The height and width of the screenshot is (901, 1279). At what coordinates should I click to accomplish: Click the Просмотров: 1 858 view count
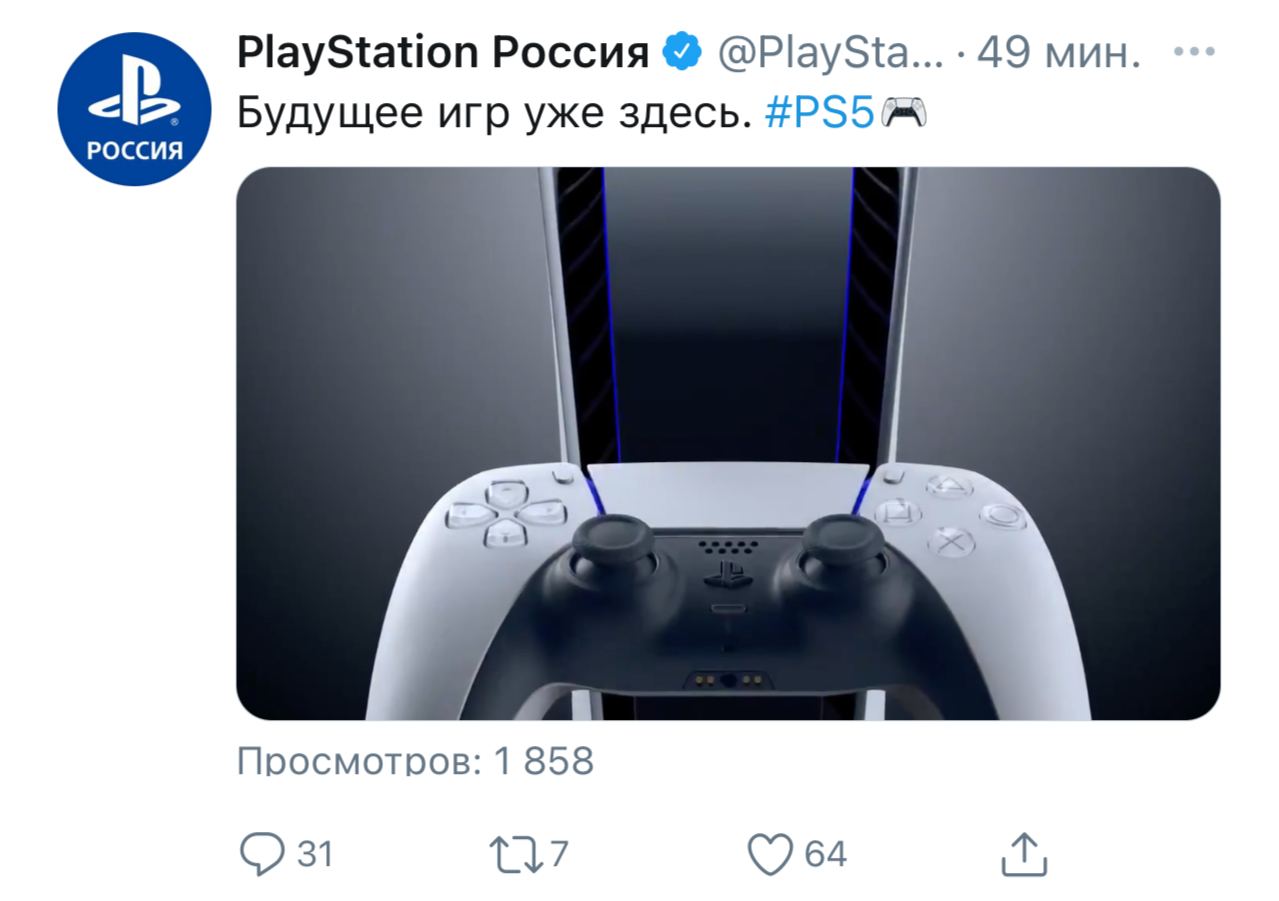pos(415,761)
